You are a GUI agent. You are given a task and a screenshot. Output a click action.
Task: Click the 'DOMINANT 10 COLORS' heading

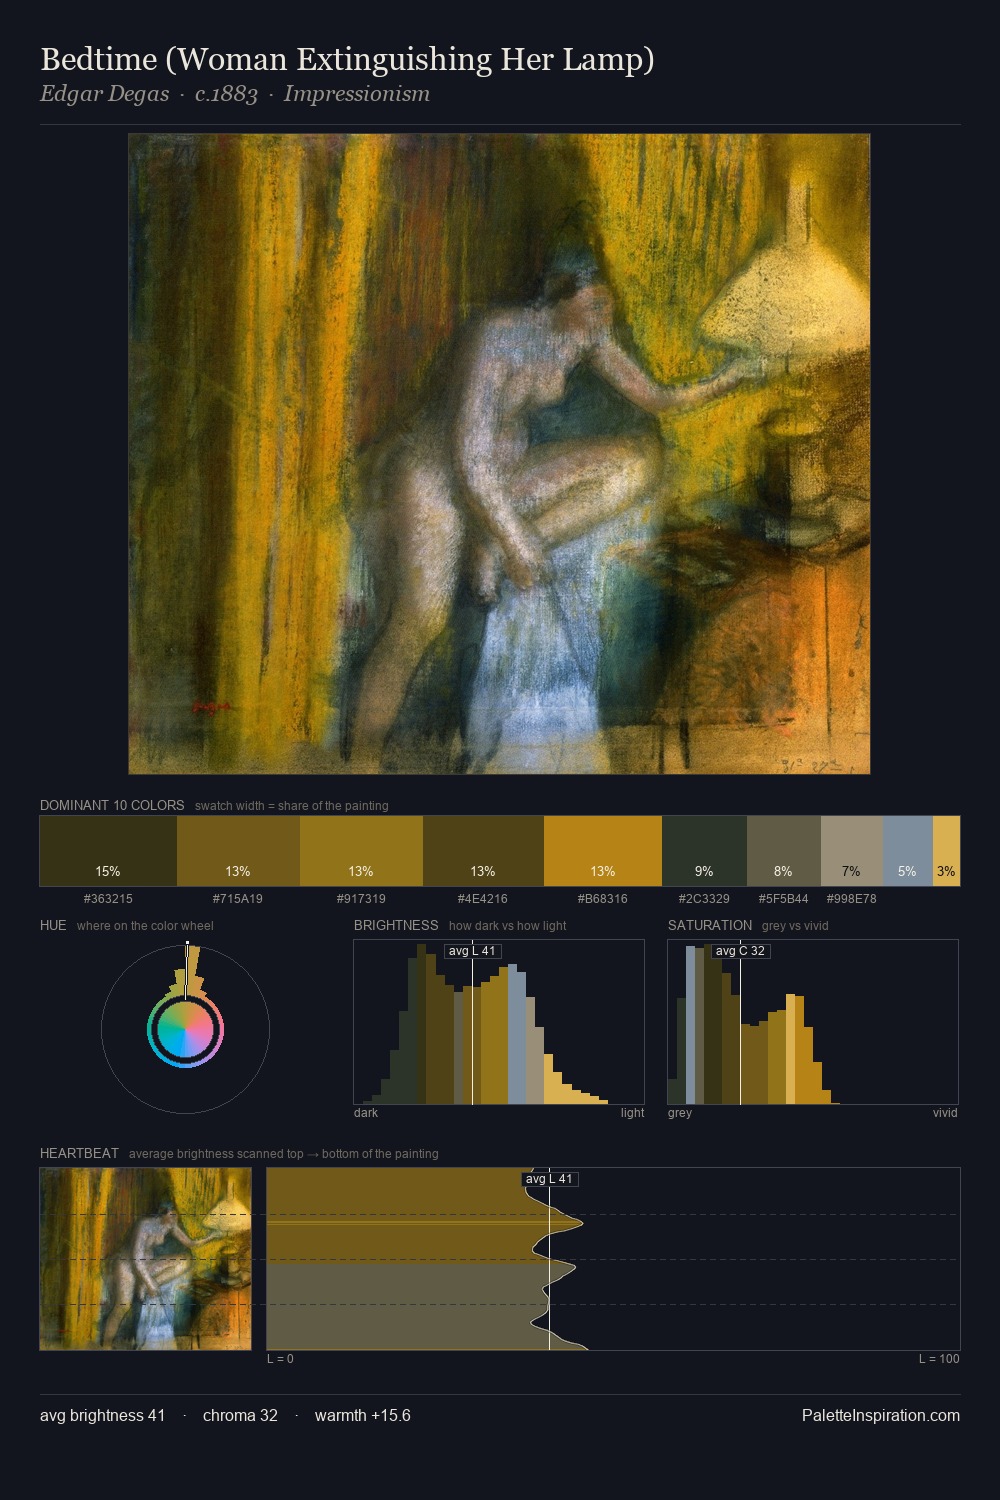[112, 805]
